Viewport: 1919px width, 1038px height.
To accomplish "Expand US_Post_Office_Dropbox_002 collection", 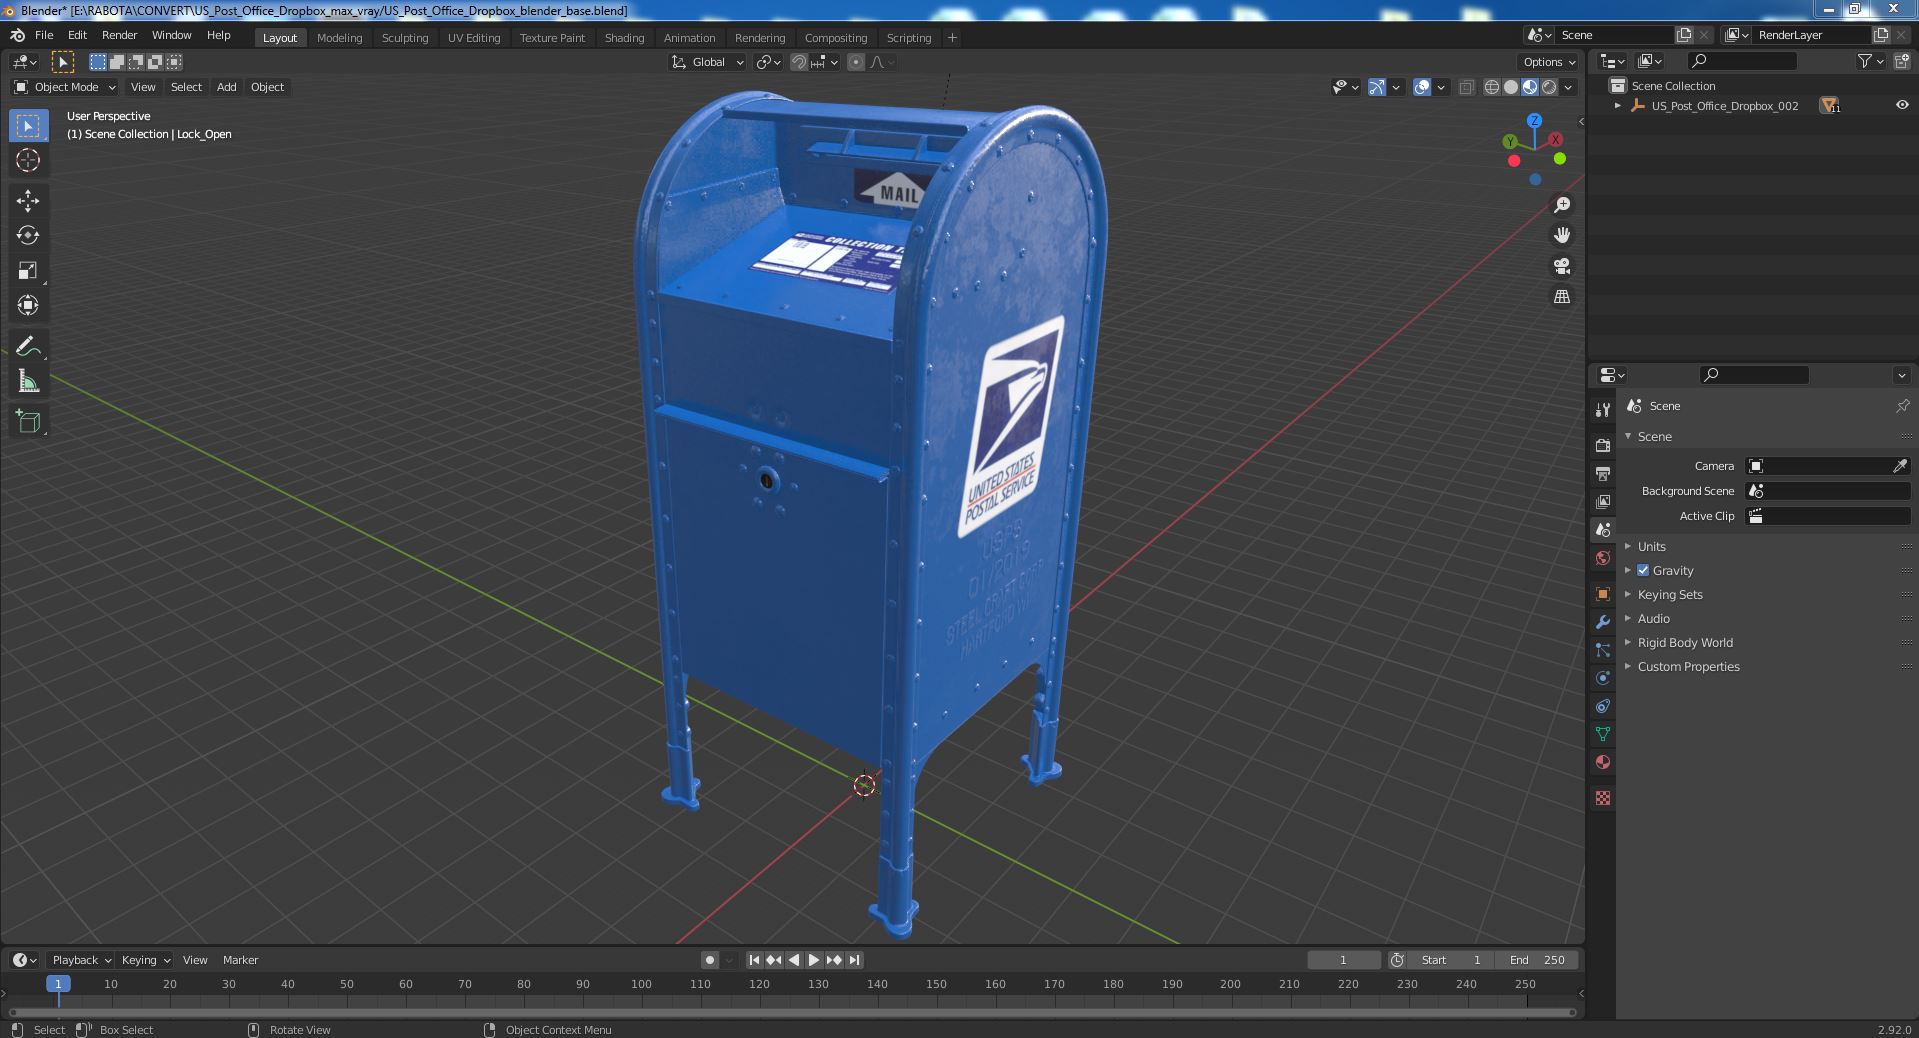I will pos(1618,105).
